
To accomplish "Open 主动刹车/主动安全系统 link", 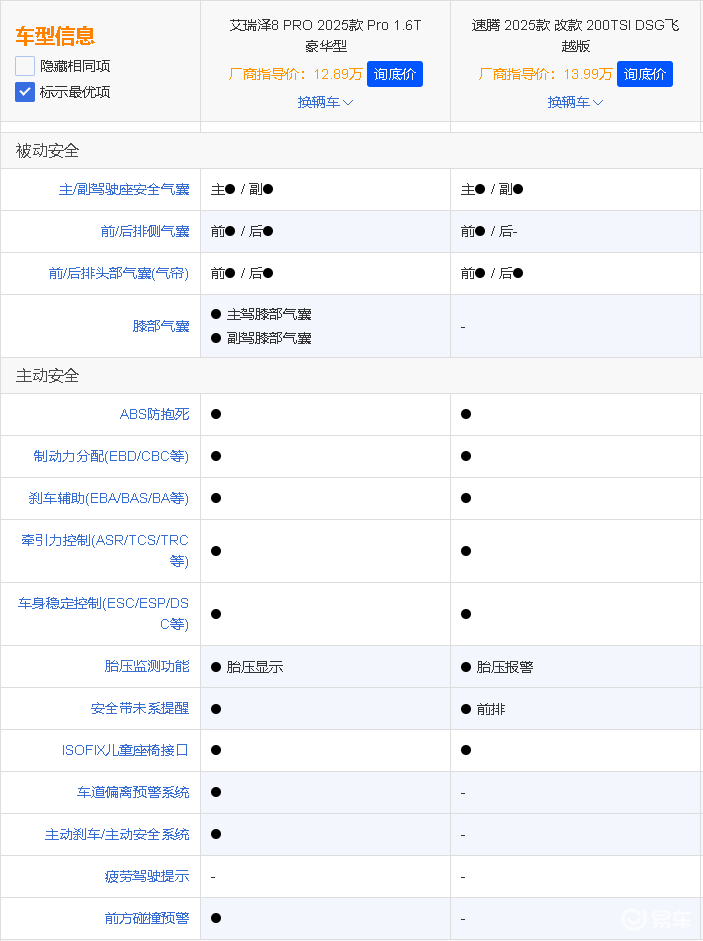I will (117, 834).
